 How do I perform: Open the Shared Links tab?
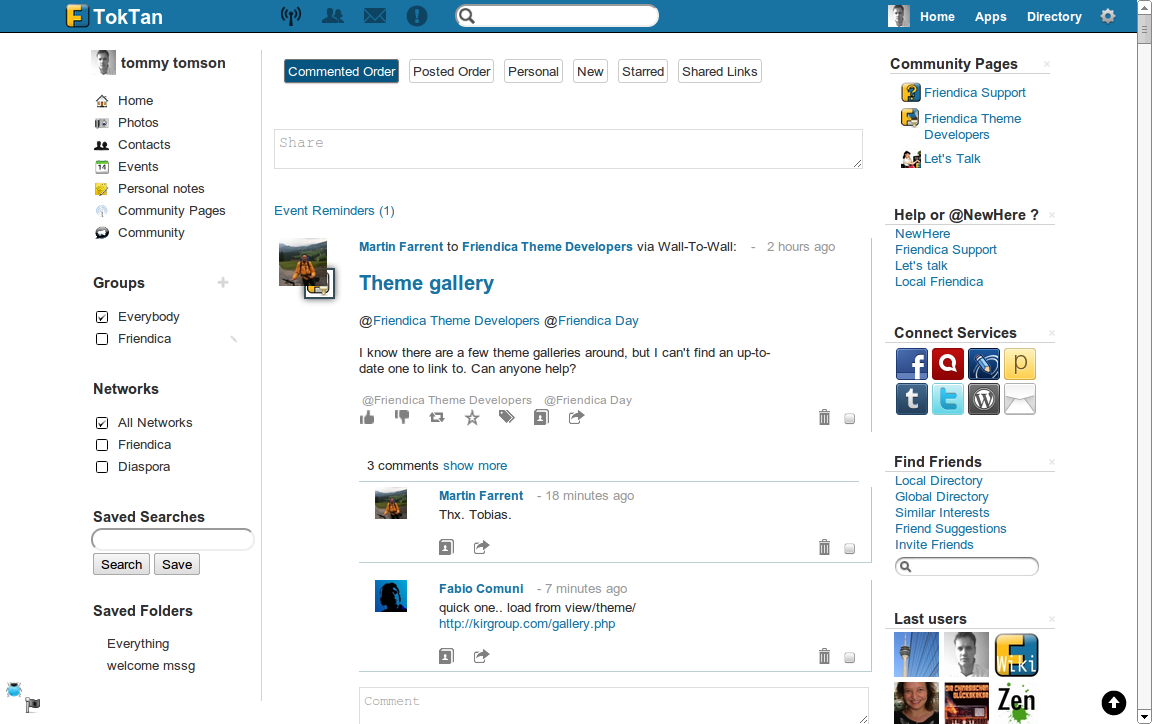click(x=719, y=71)
